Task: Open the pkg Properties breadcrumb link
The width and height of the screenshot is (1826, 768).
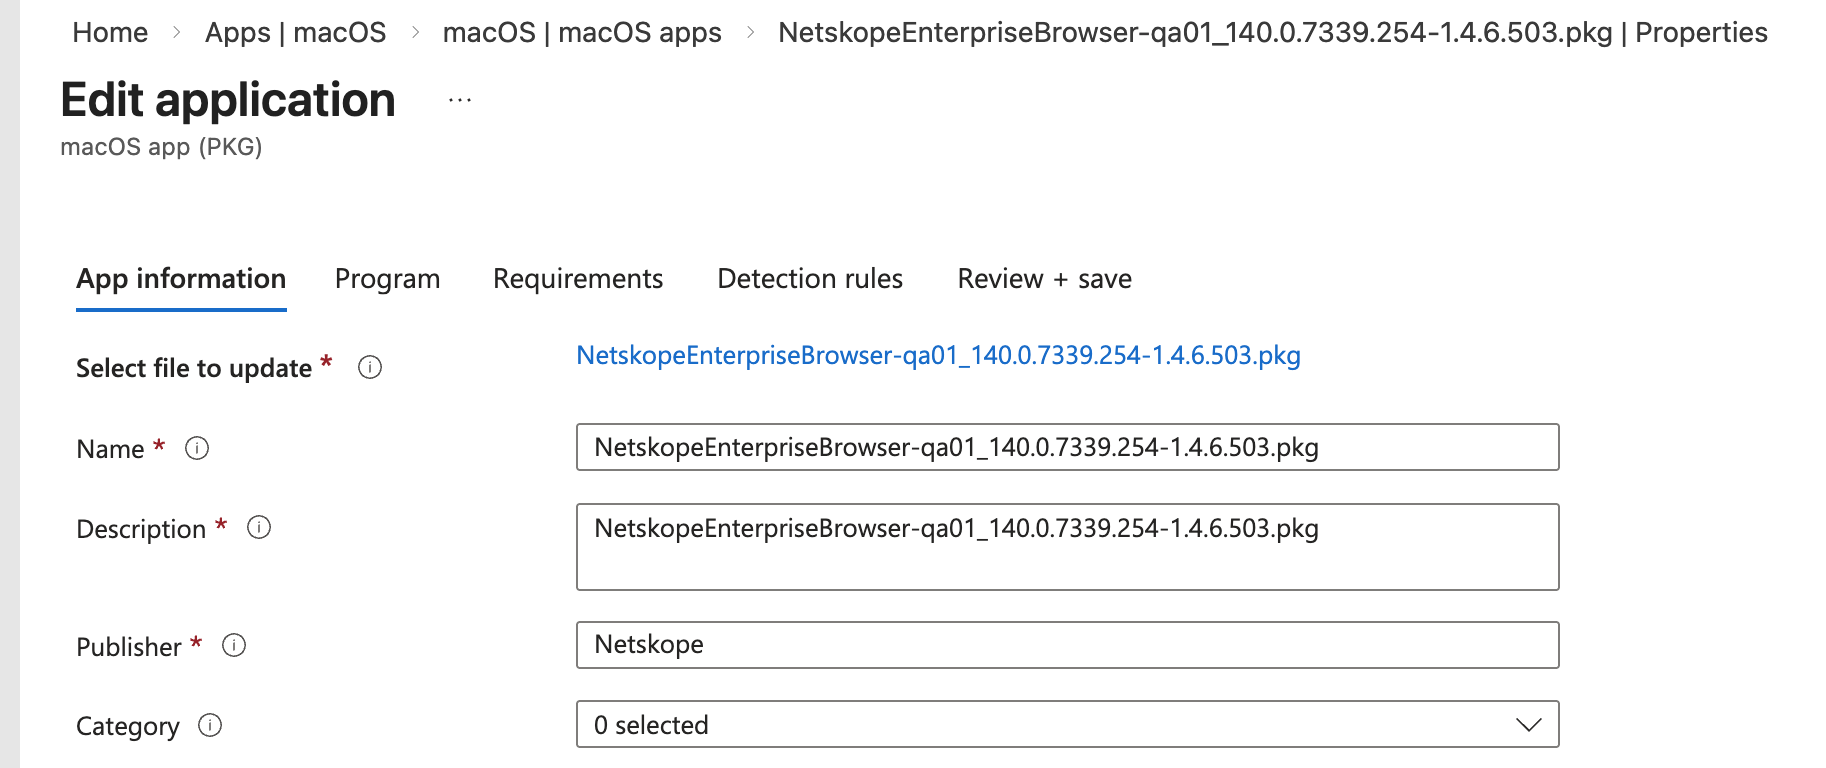Action: tap(1273, 33)
